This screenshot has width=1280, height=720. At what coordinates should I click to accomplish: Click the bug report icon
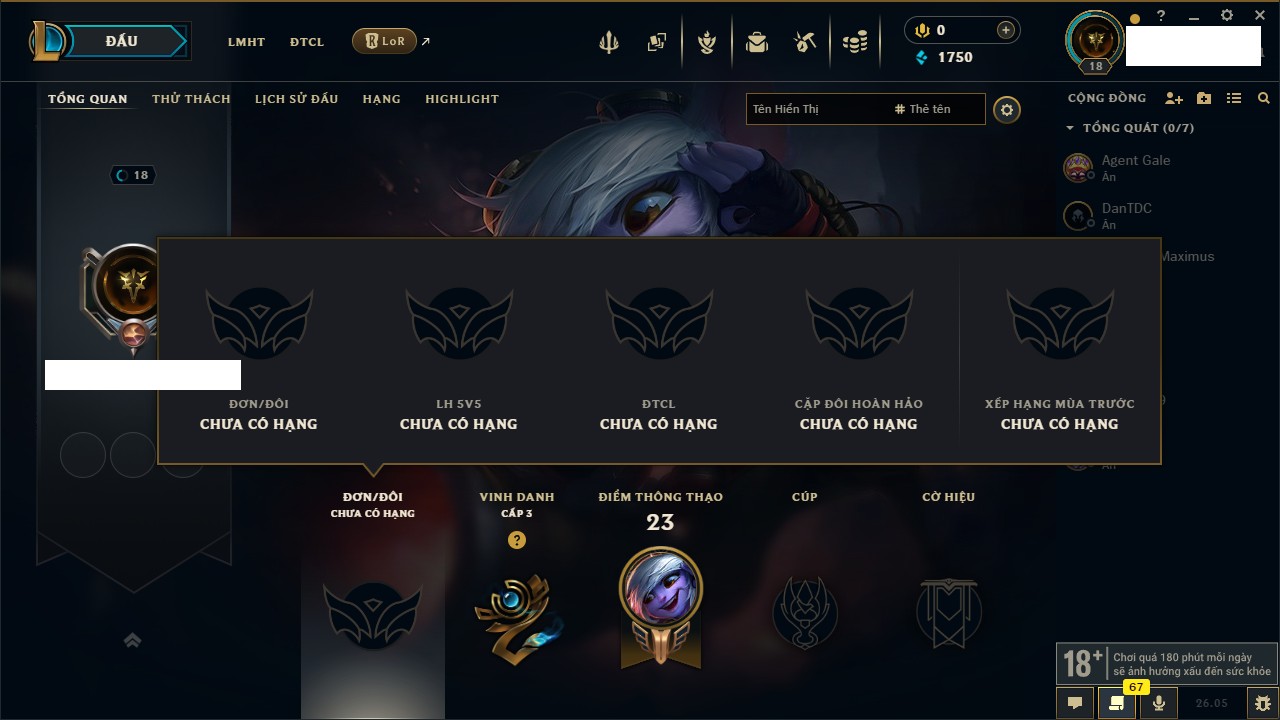point(1262,703)
